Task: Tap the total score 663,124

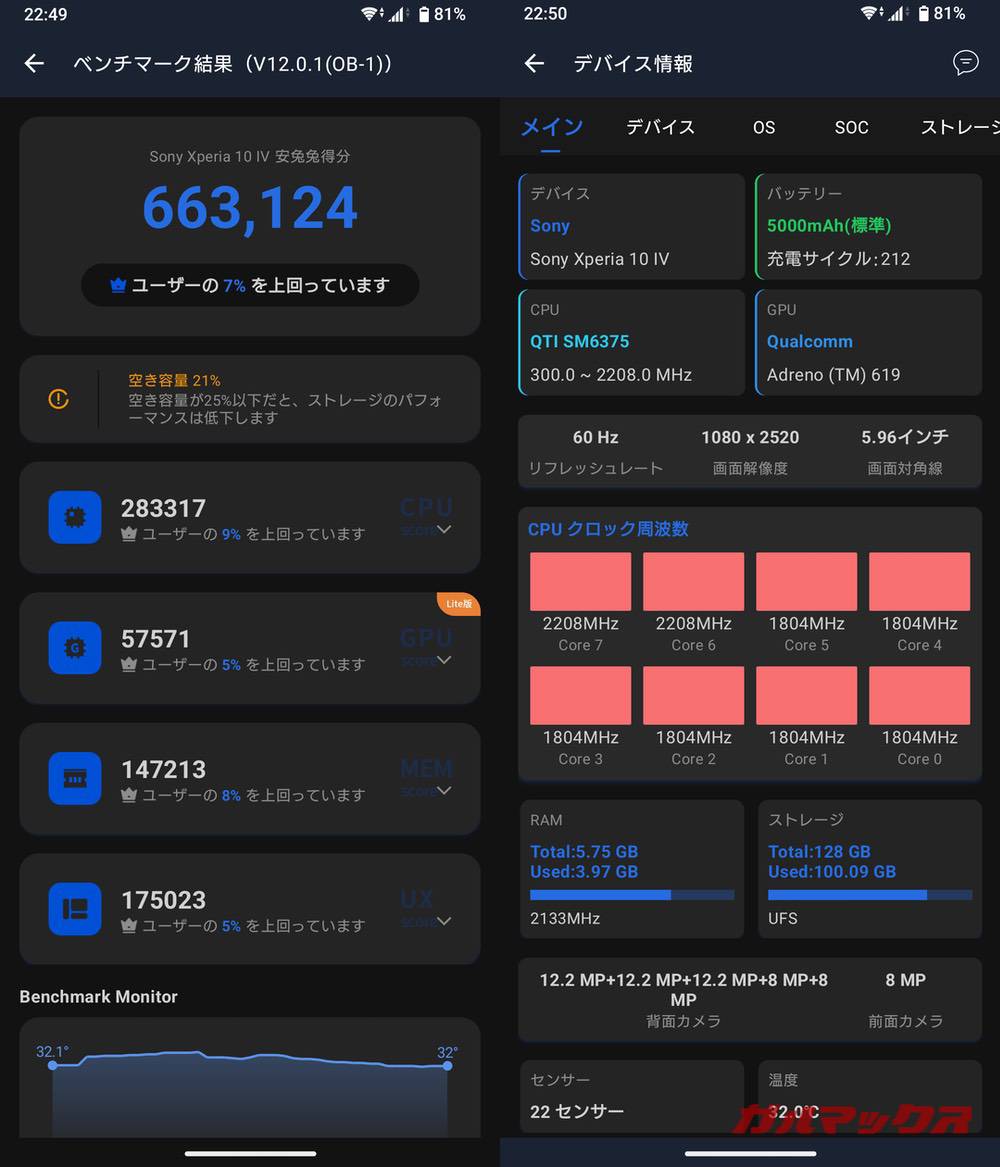Action: [250, 208]
